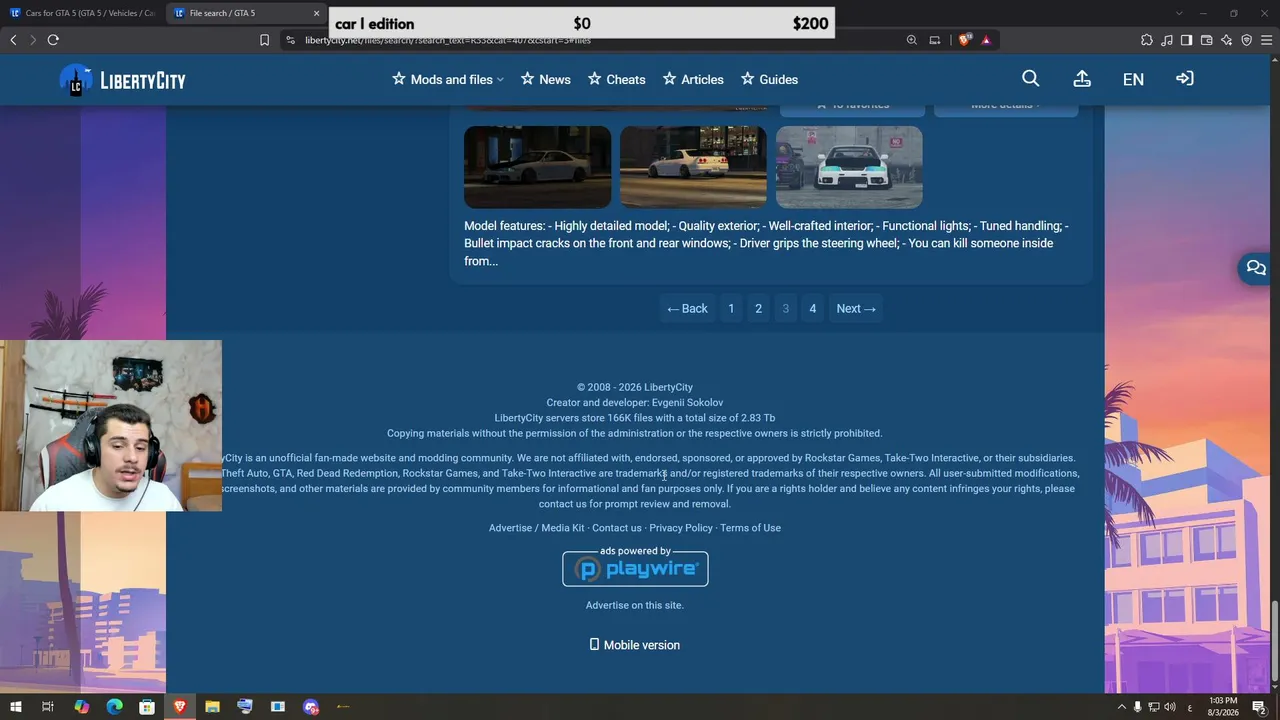
Task: Go to results page 1
Action: click(x=731, y=309)
